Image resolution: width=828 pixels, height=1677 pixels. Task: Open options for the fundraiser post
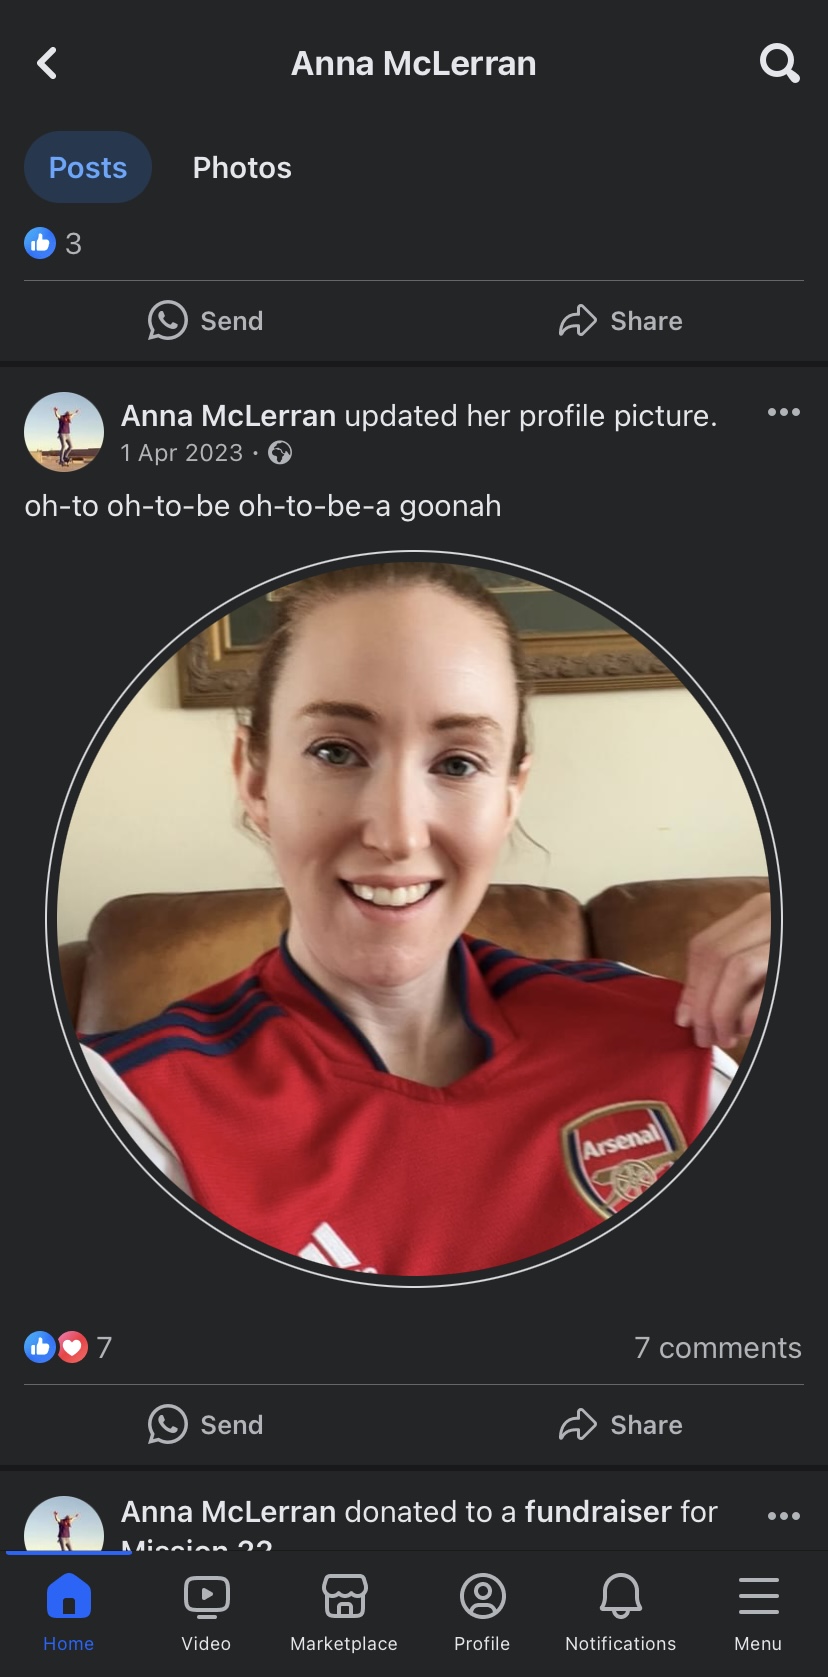click(784, 1516)
